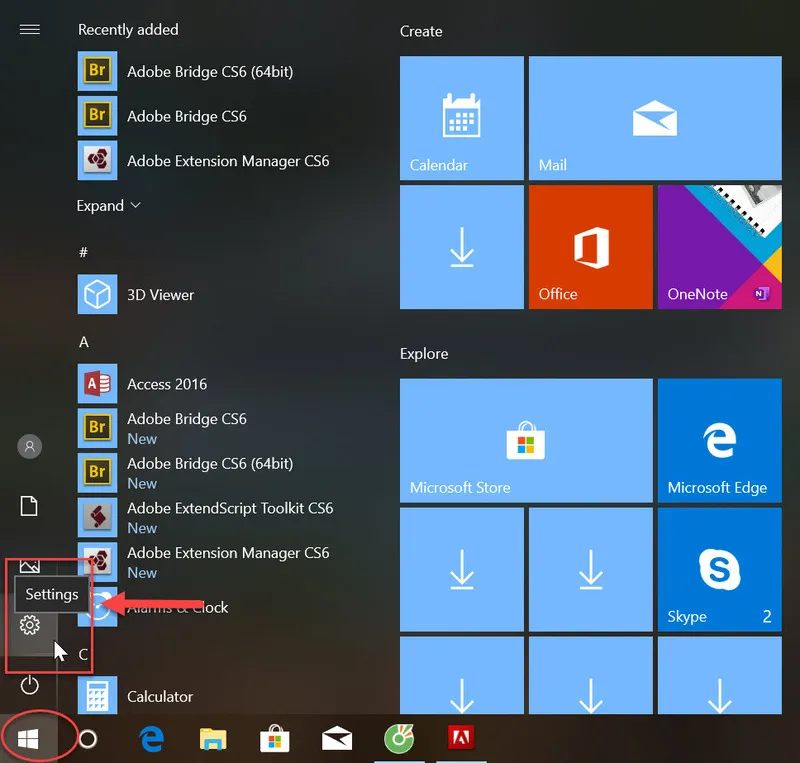Launch the Adobe app from the taskbar
This screenshot has width=800, height=763.
(460, 737)
